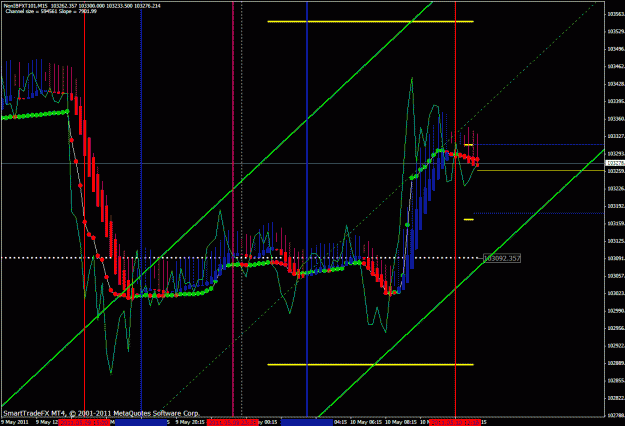Click red time label under right red line
The width and height of the screenshot is (625, 426).
click(x=455, y=422)
